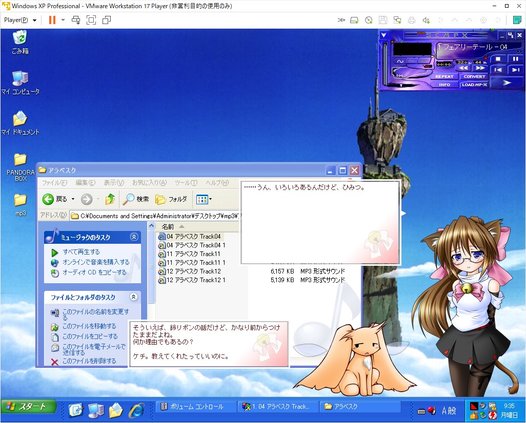
Task: Switch to ボリューム コントロール taskbar item
Action: [195, 407]
